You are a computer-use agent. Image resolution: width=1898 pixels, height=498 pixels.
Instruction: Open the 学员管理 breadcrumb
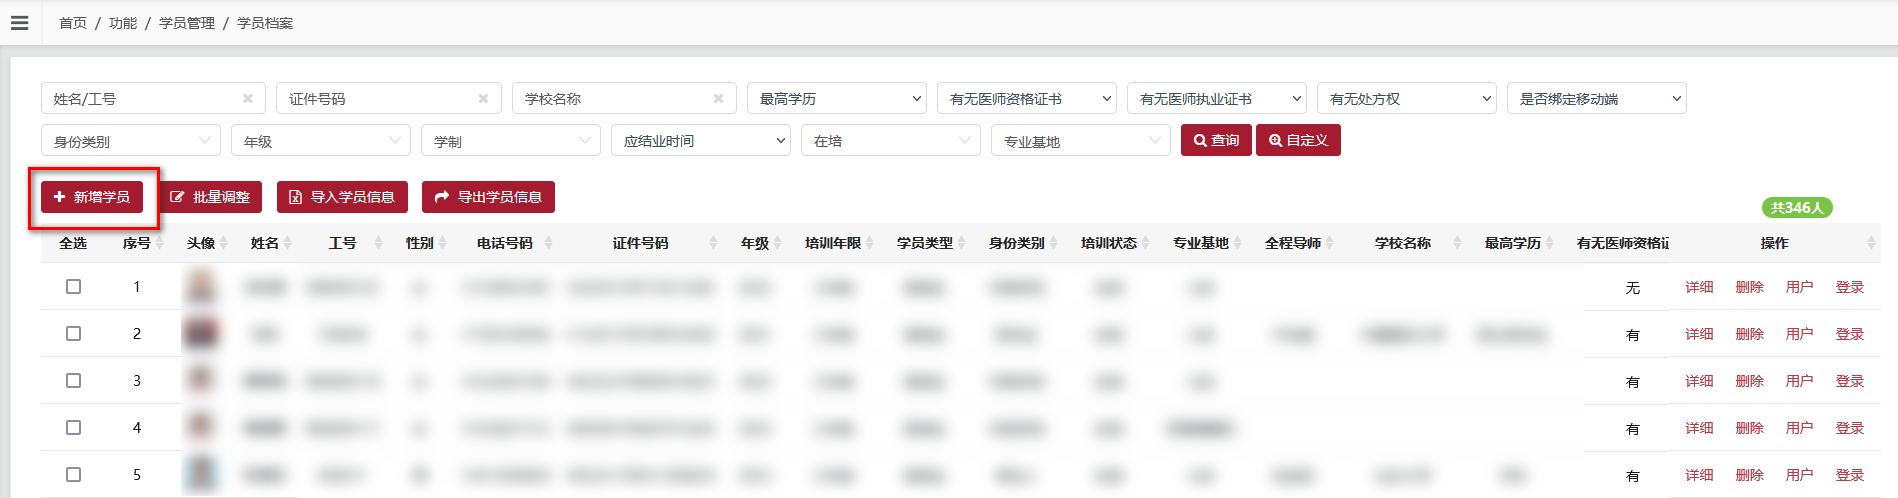(187, 23)
